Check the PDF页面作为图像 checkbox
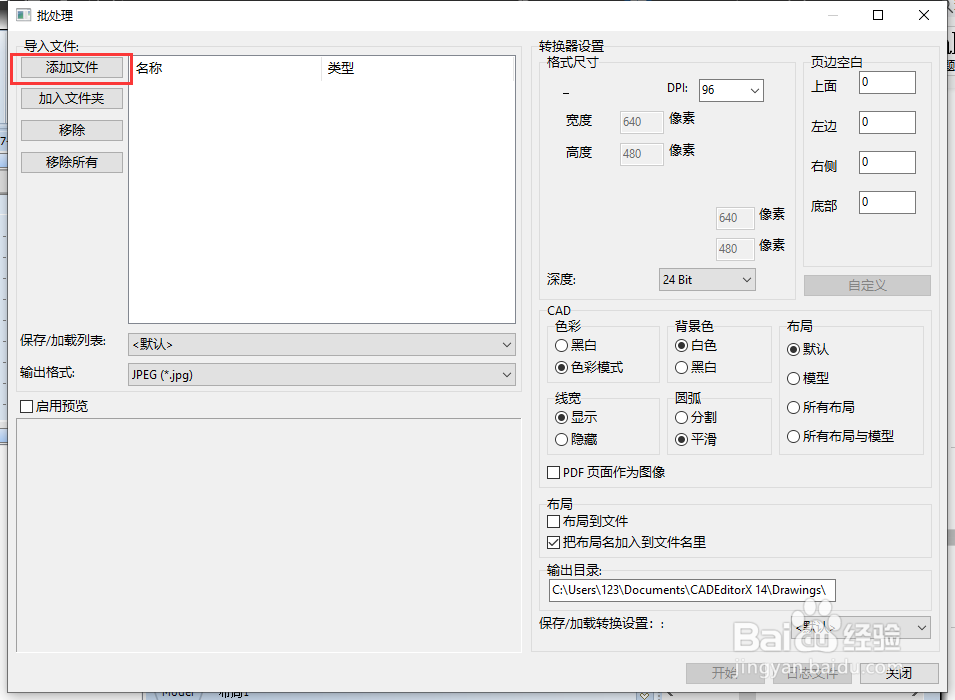 [x=551, y=472]
